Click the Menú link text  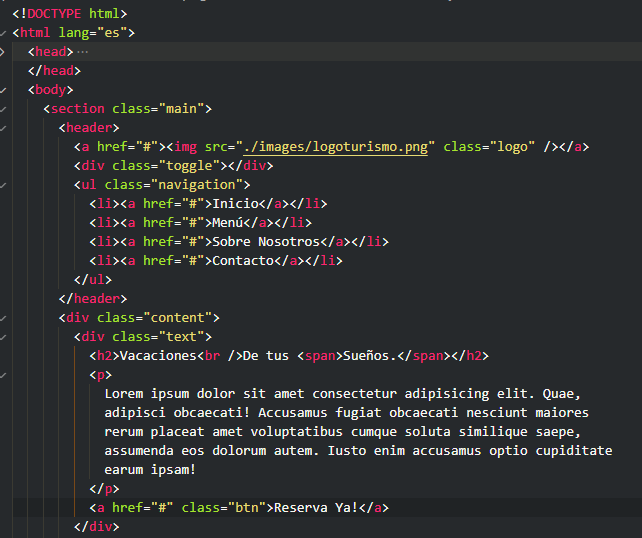coord(228,223)
